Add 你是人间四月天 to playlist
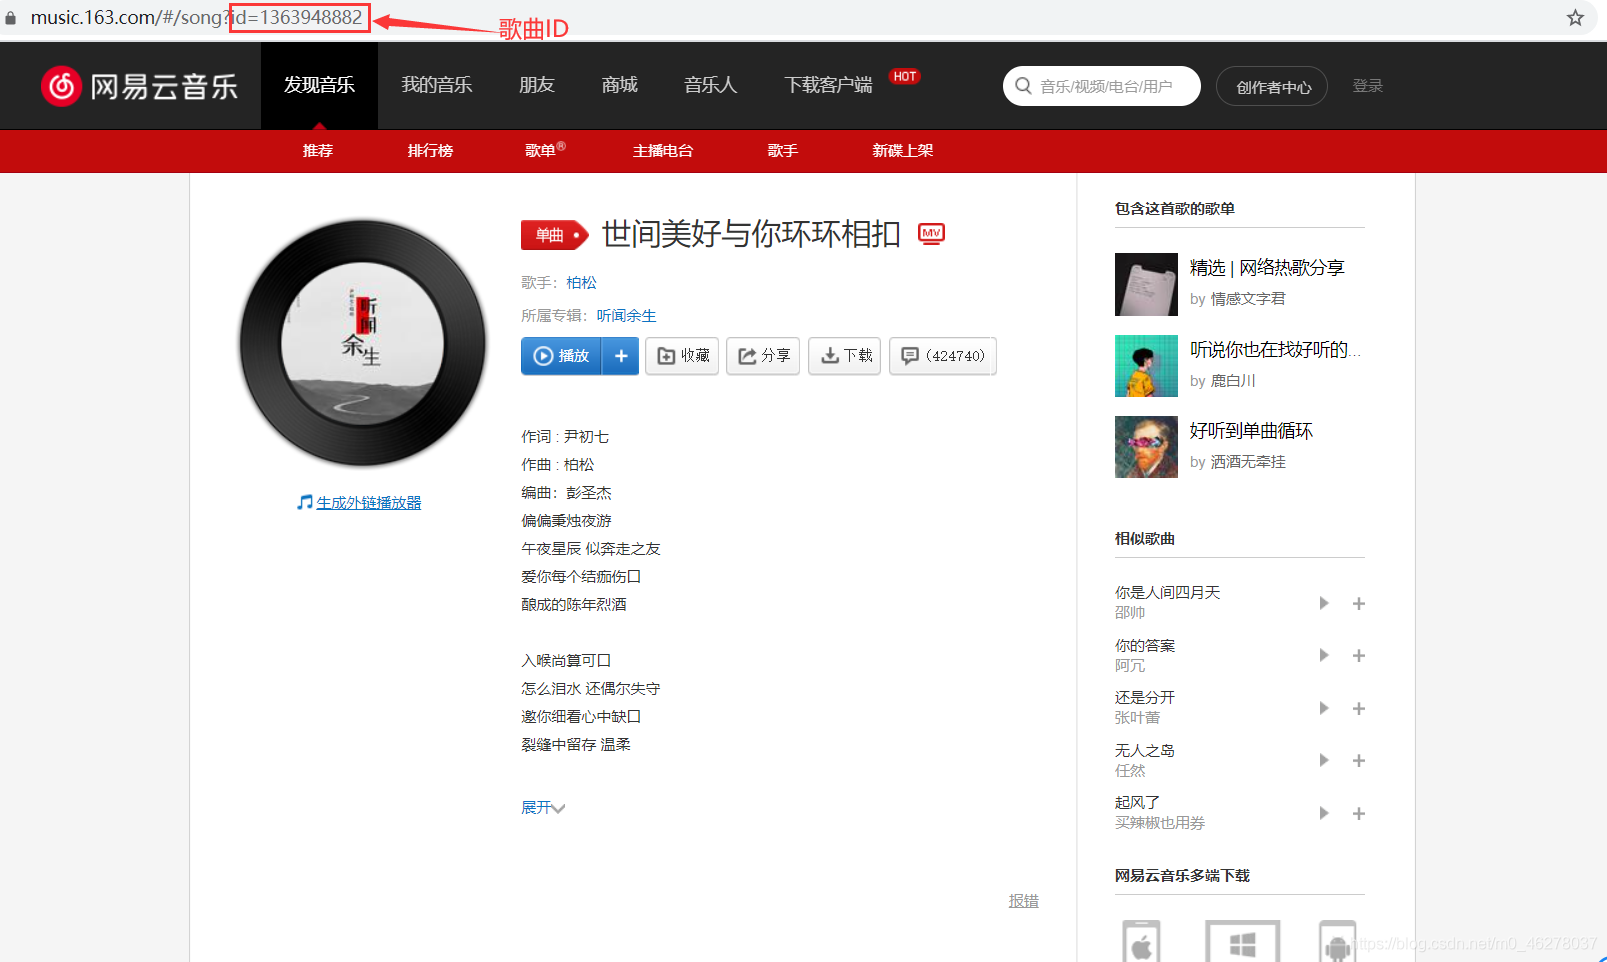This screenshot has width=1607, height=962. 1359,603
